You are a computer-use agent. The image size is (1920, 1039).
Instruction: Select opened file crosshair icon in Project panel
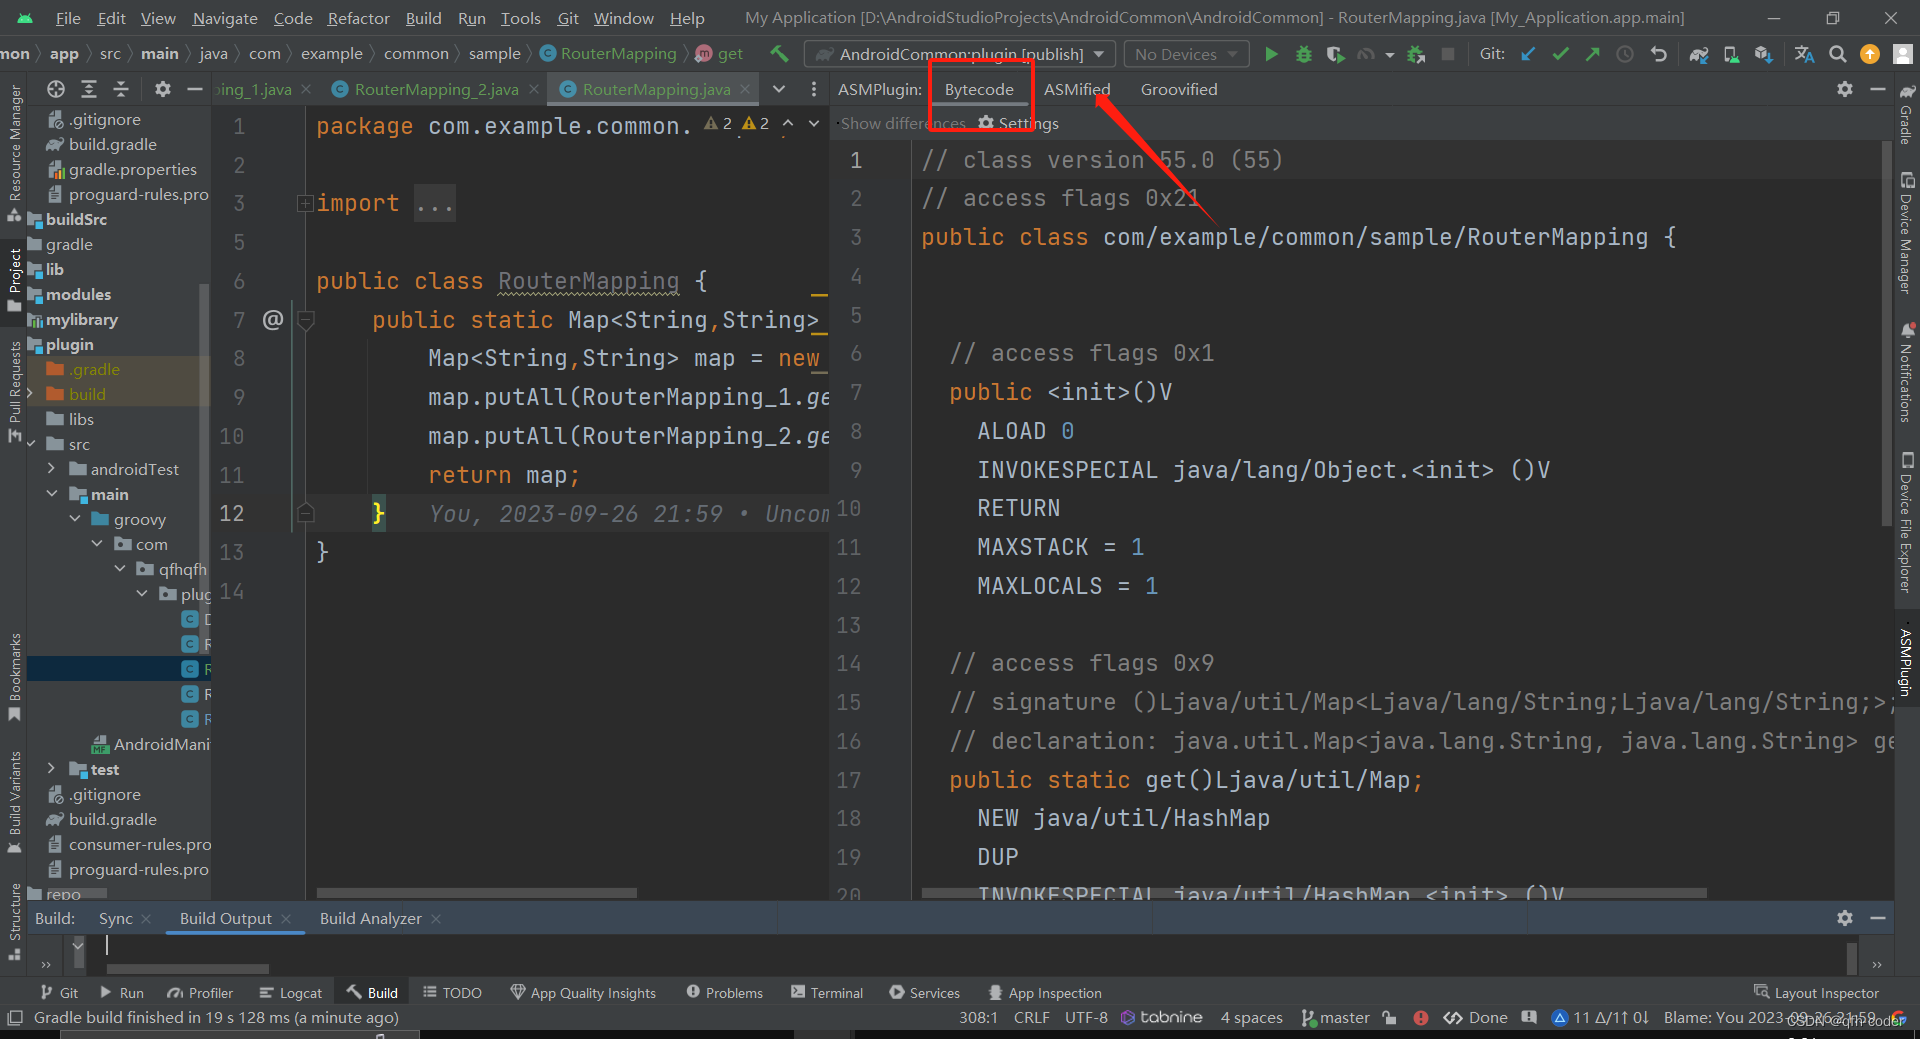tap(56, 89)
